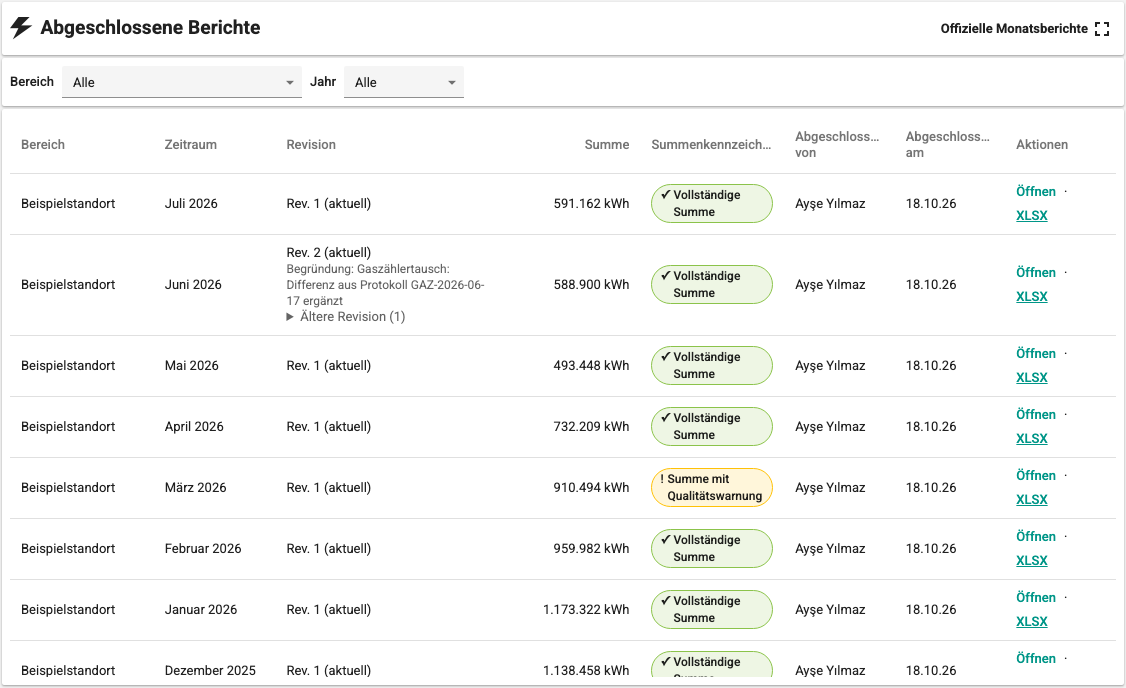The image size is (1126, 688).
Task: Open the April 2026 report
Action: pyautogui.click(x=1036, y=415)
